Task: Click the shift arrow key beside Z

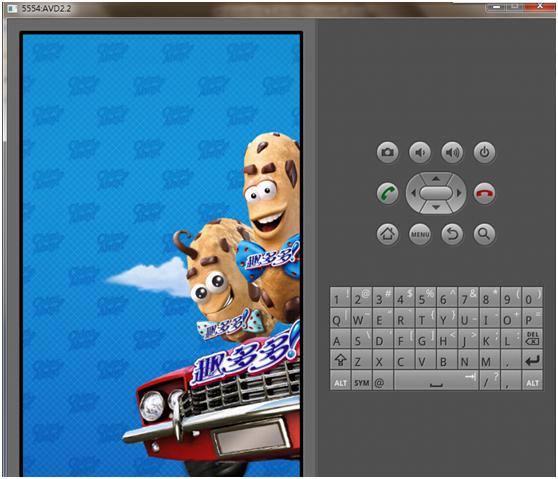Action: [340, 360]
